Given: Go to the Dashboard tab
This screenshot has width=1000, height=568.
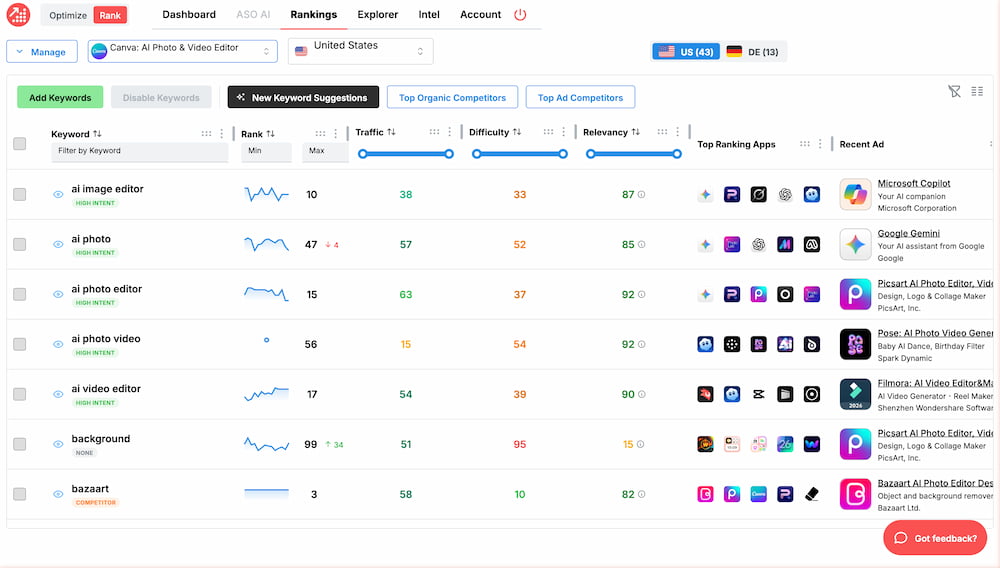Looking at the screenshot, I should (189, 15).
